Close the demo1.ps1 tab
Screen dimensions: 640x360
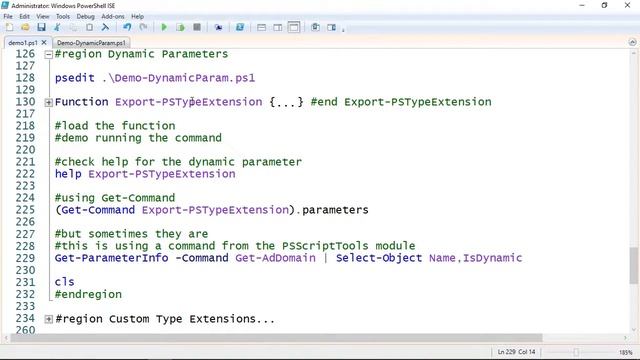(x=44, y=42)
